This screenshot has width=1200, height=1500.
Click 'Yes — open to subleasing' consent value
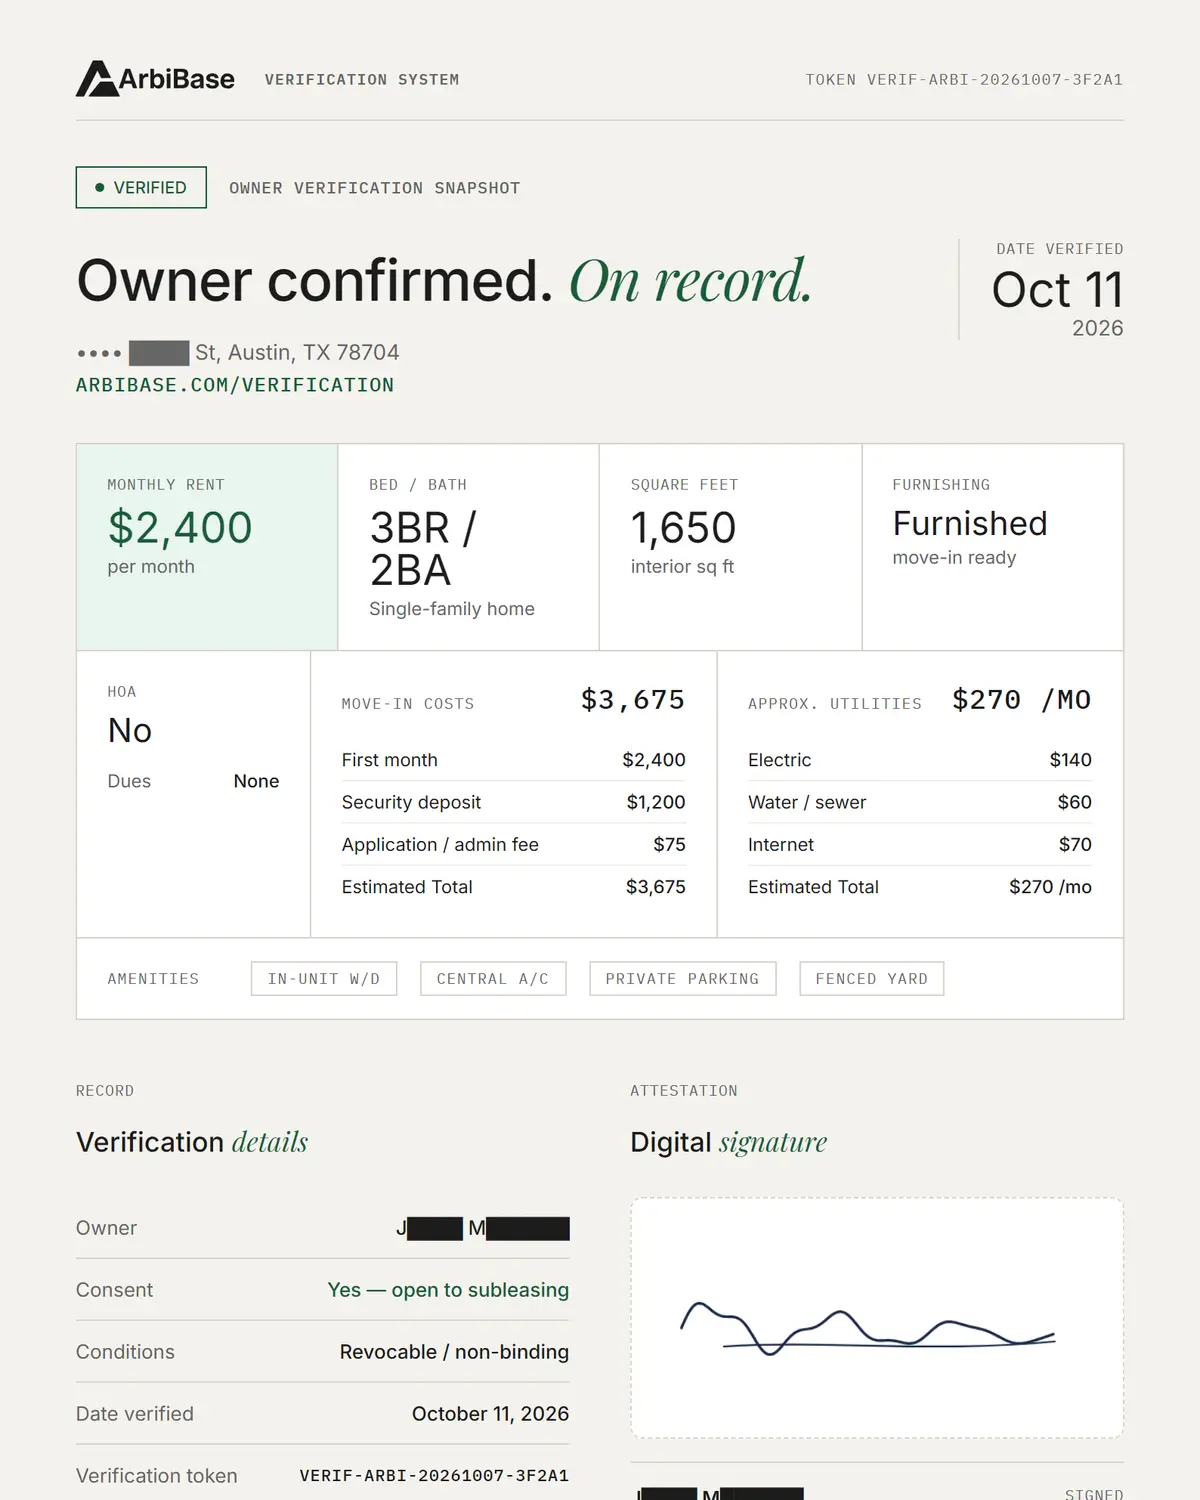pyautogui.click(x=448, y=1290)
